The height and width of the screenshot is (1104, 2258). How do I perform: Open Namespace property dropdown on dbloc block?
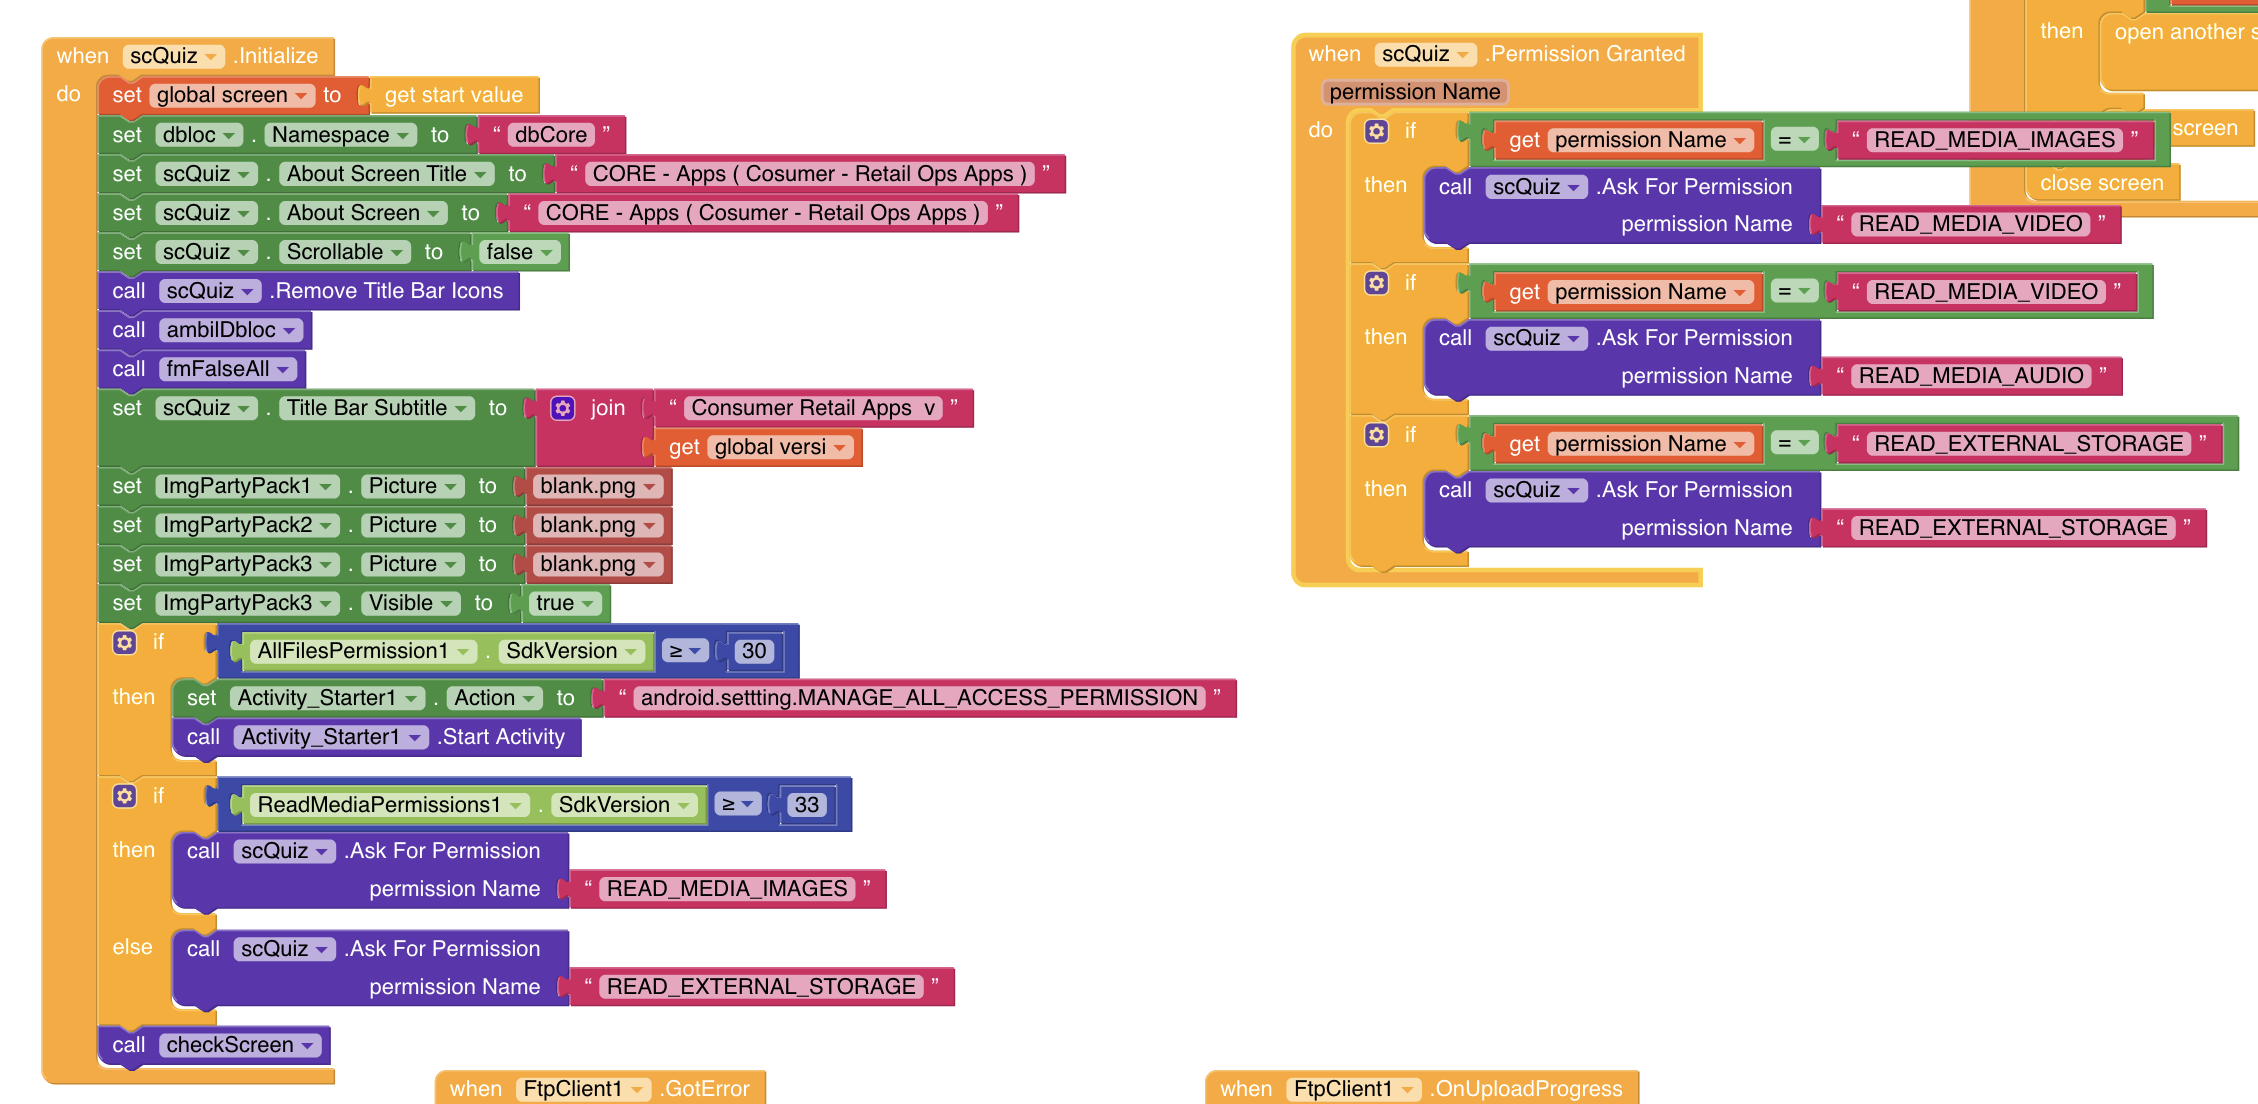(x=403, y=136)
